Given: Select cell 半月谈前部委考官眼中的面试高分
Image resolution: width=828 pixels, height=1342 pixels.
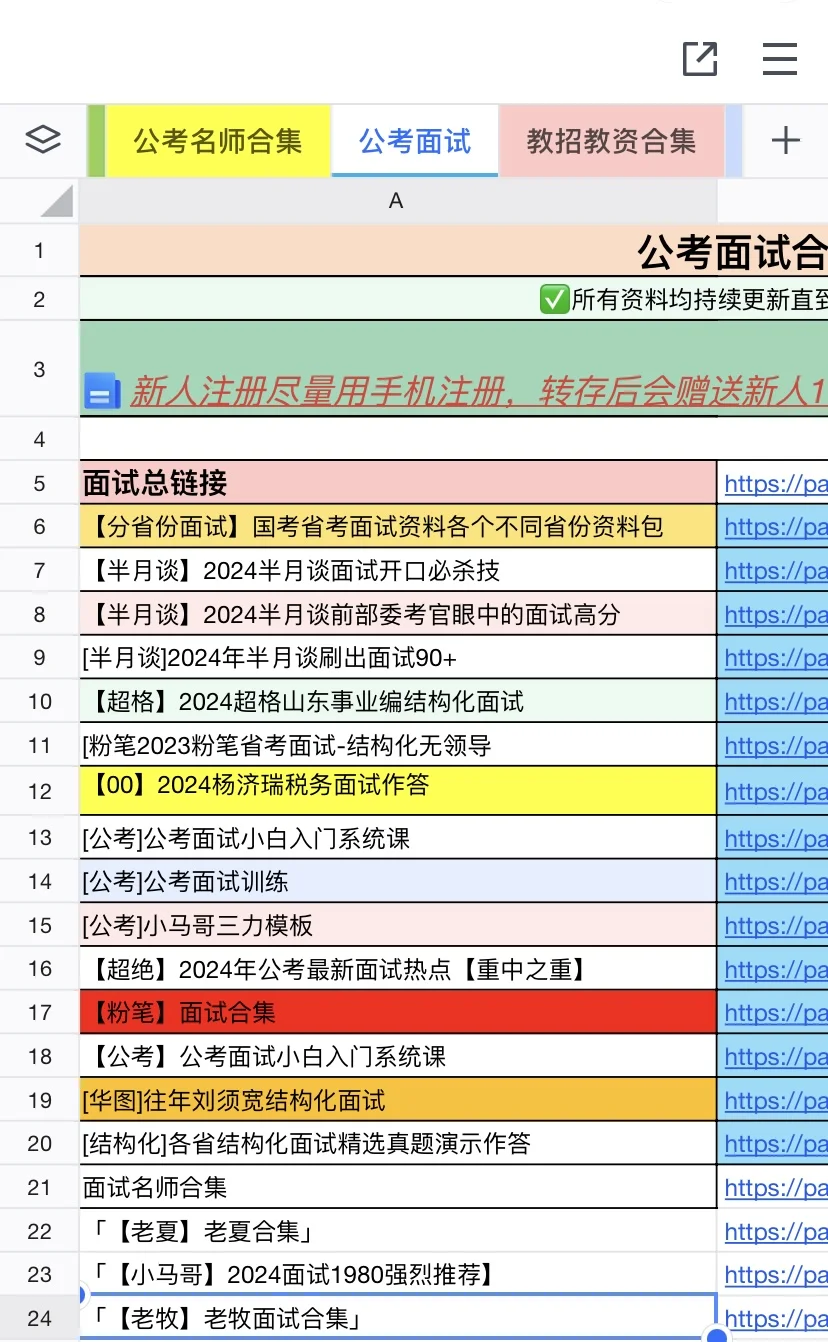Looking at the screenshot, I should click(x=398, y=614).
